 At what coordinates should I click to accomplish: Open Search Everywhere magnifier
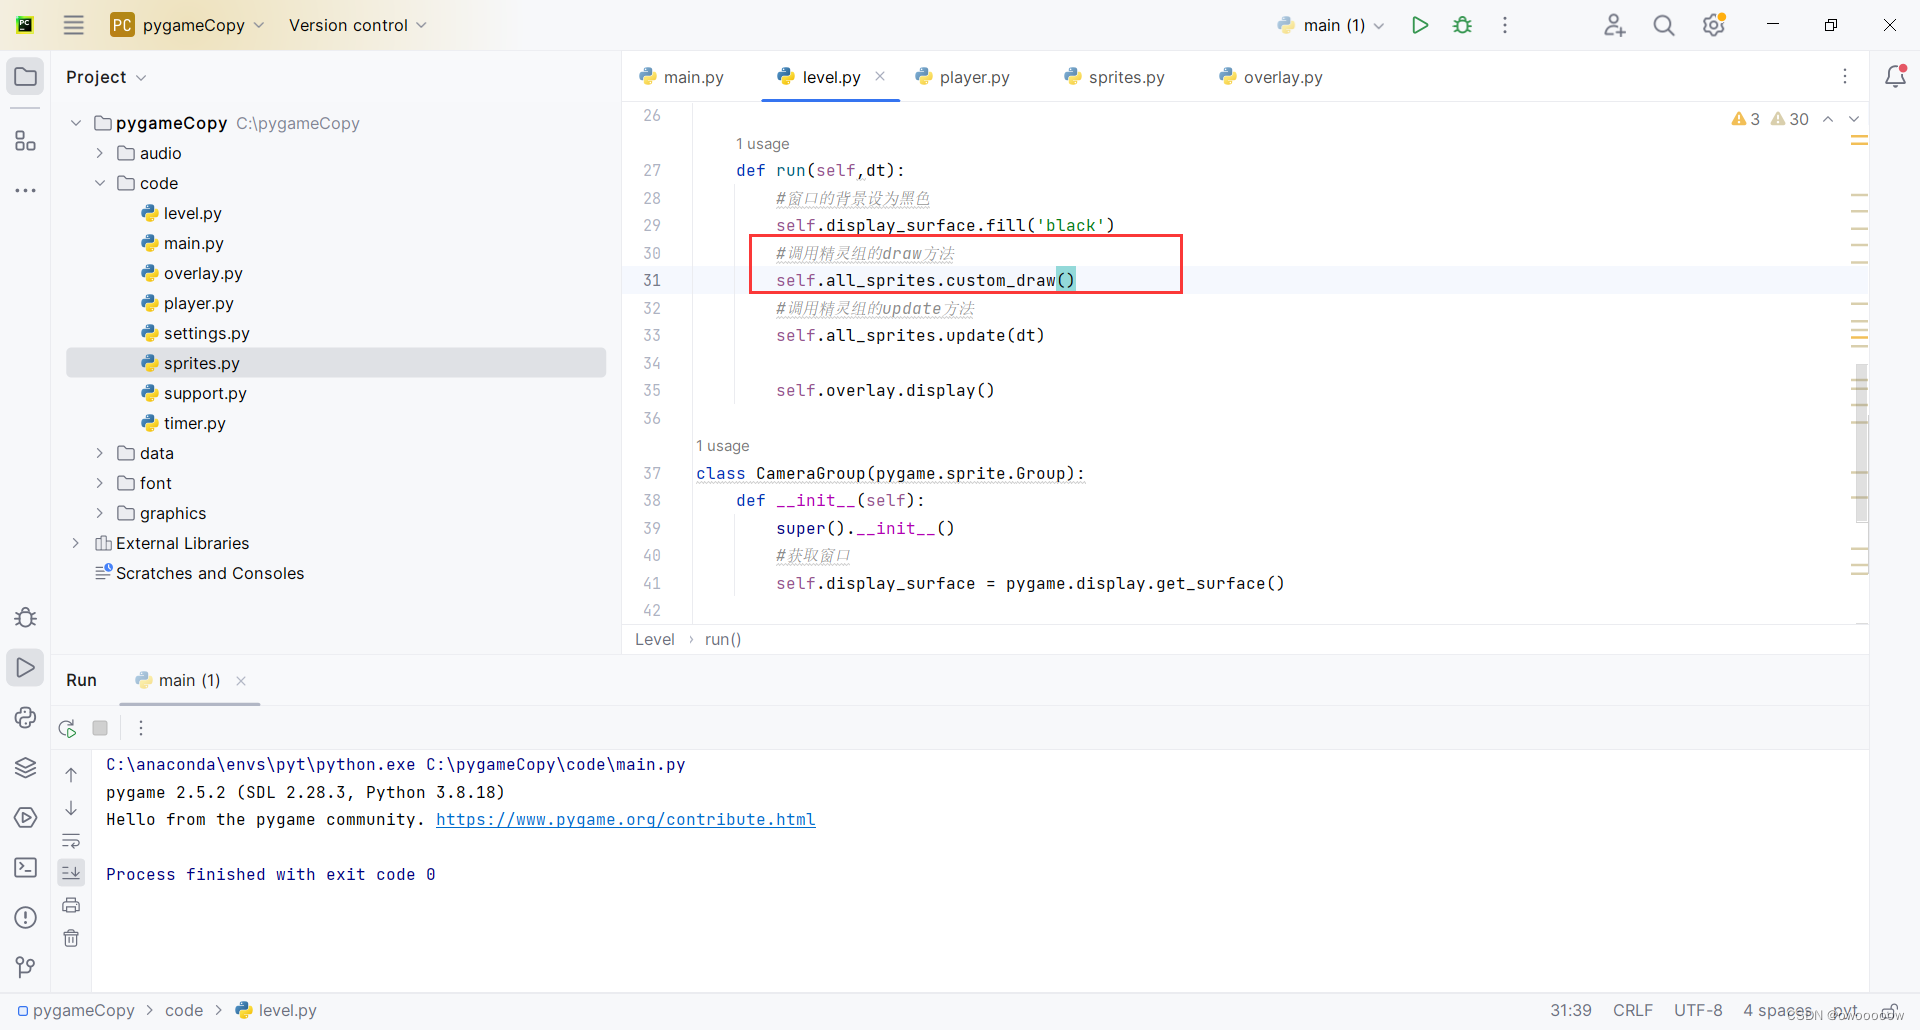(x=1663, y=25)
